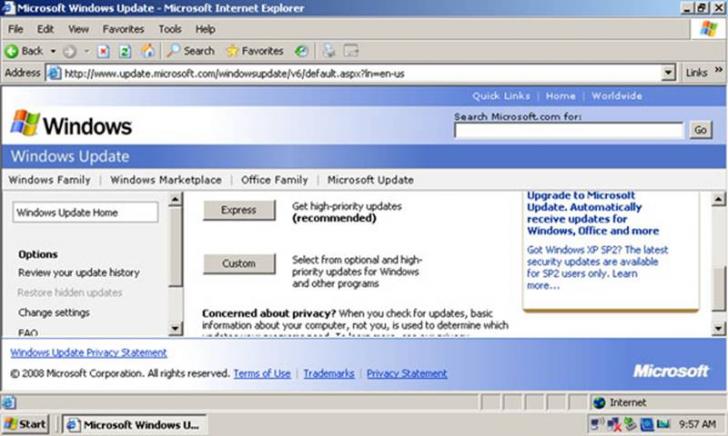728x436 pixels.
Task: Open the Tools menu
Action: click(170, 29)
